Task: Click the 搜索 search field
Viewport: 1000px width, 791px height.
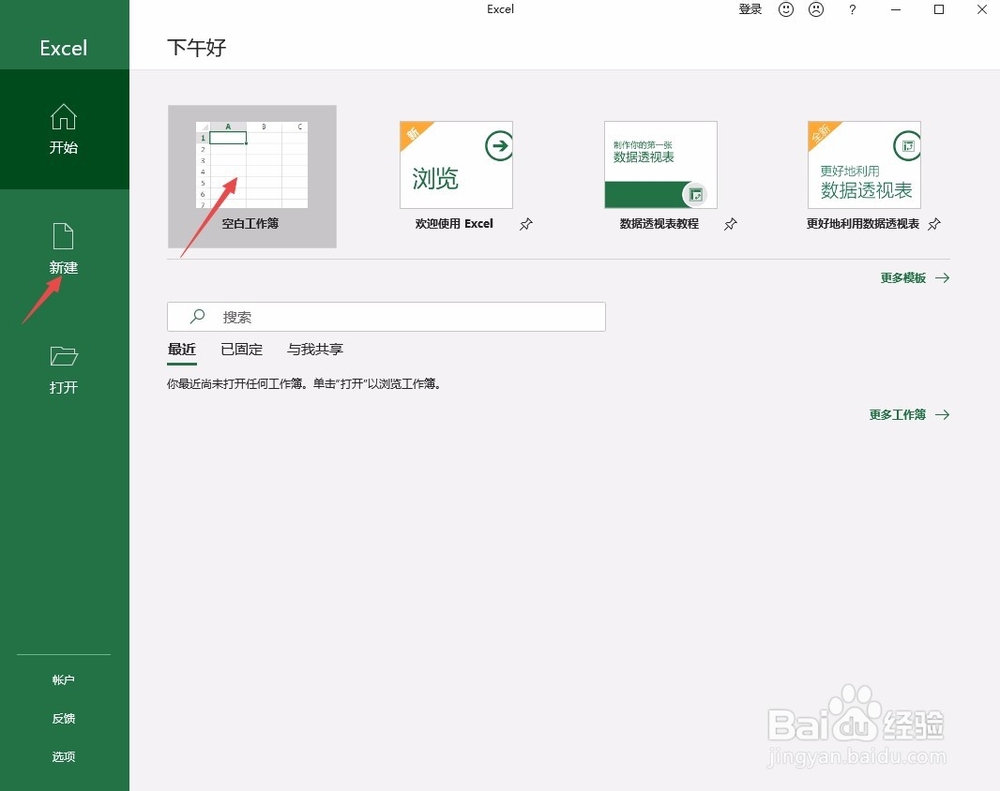Action: (386, 316)
